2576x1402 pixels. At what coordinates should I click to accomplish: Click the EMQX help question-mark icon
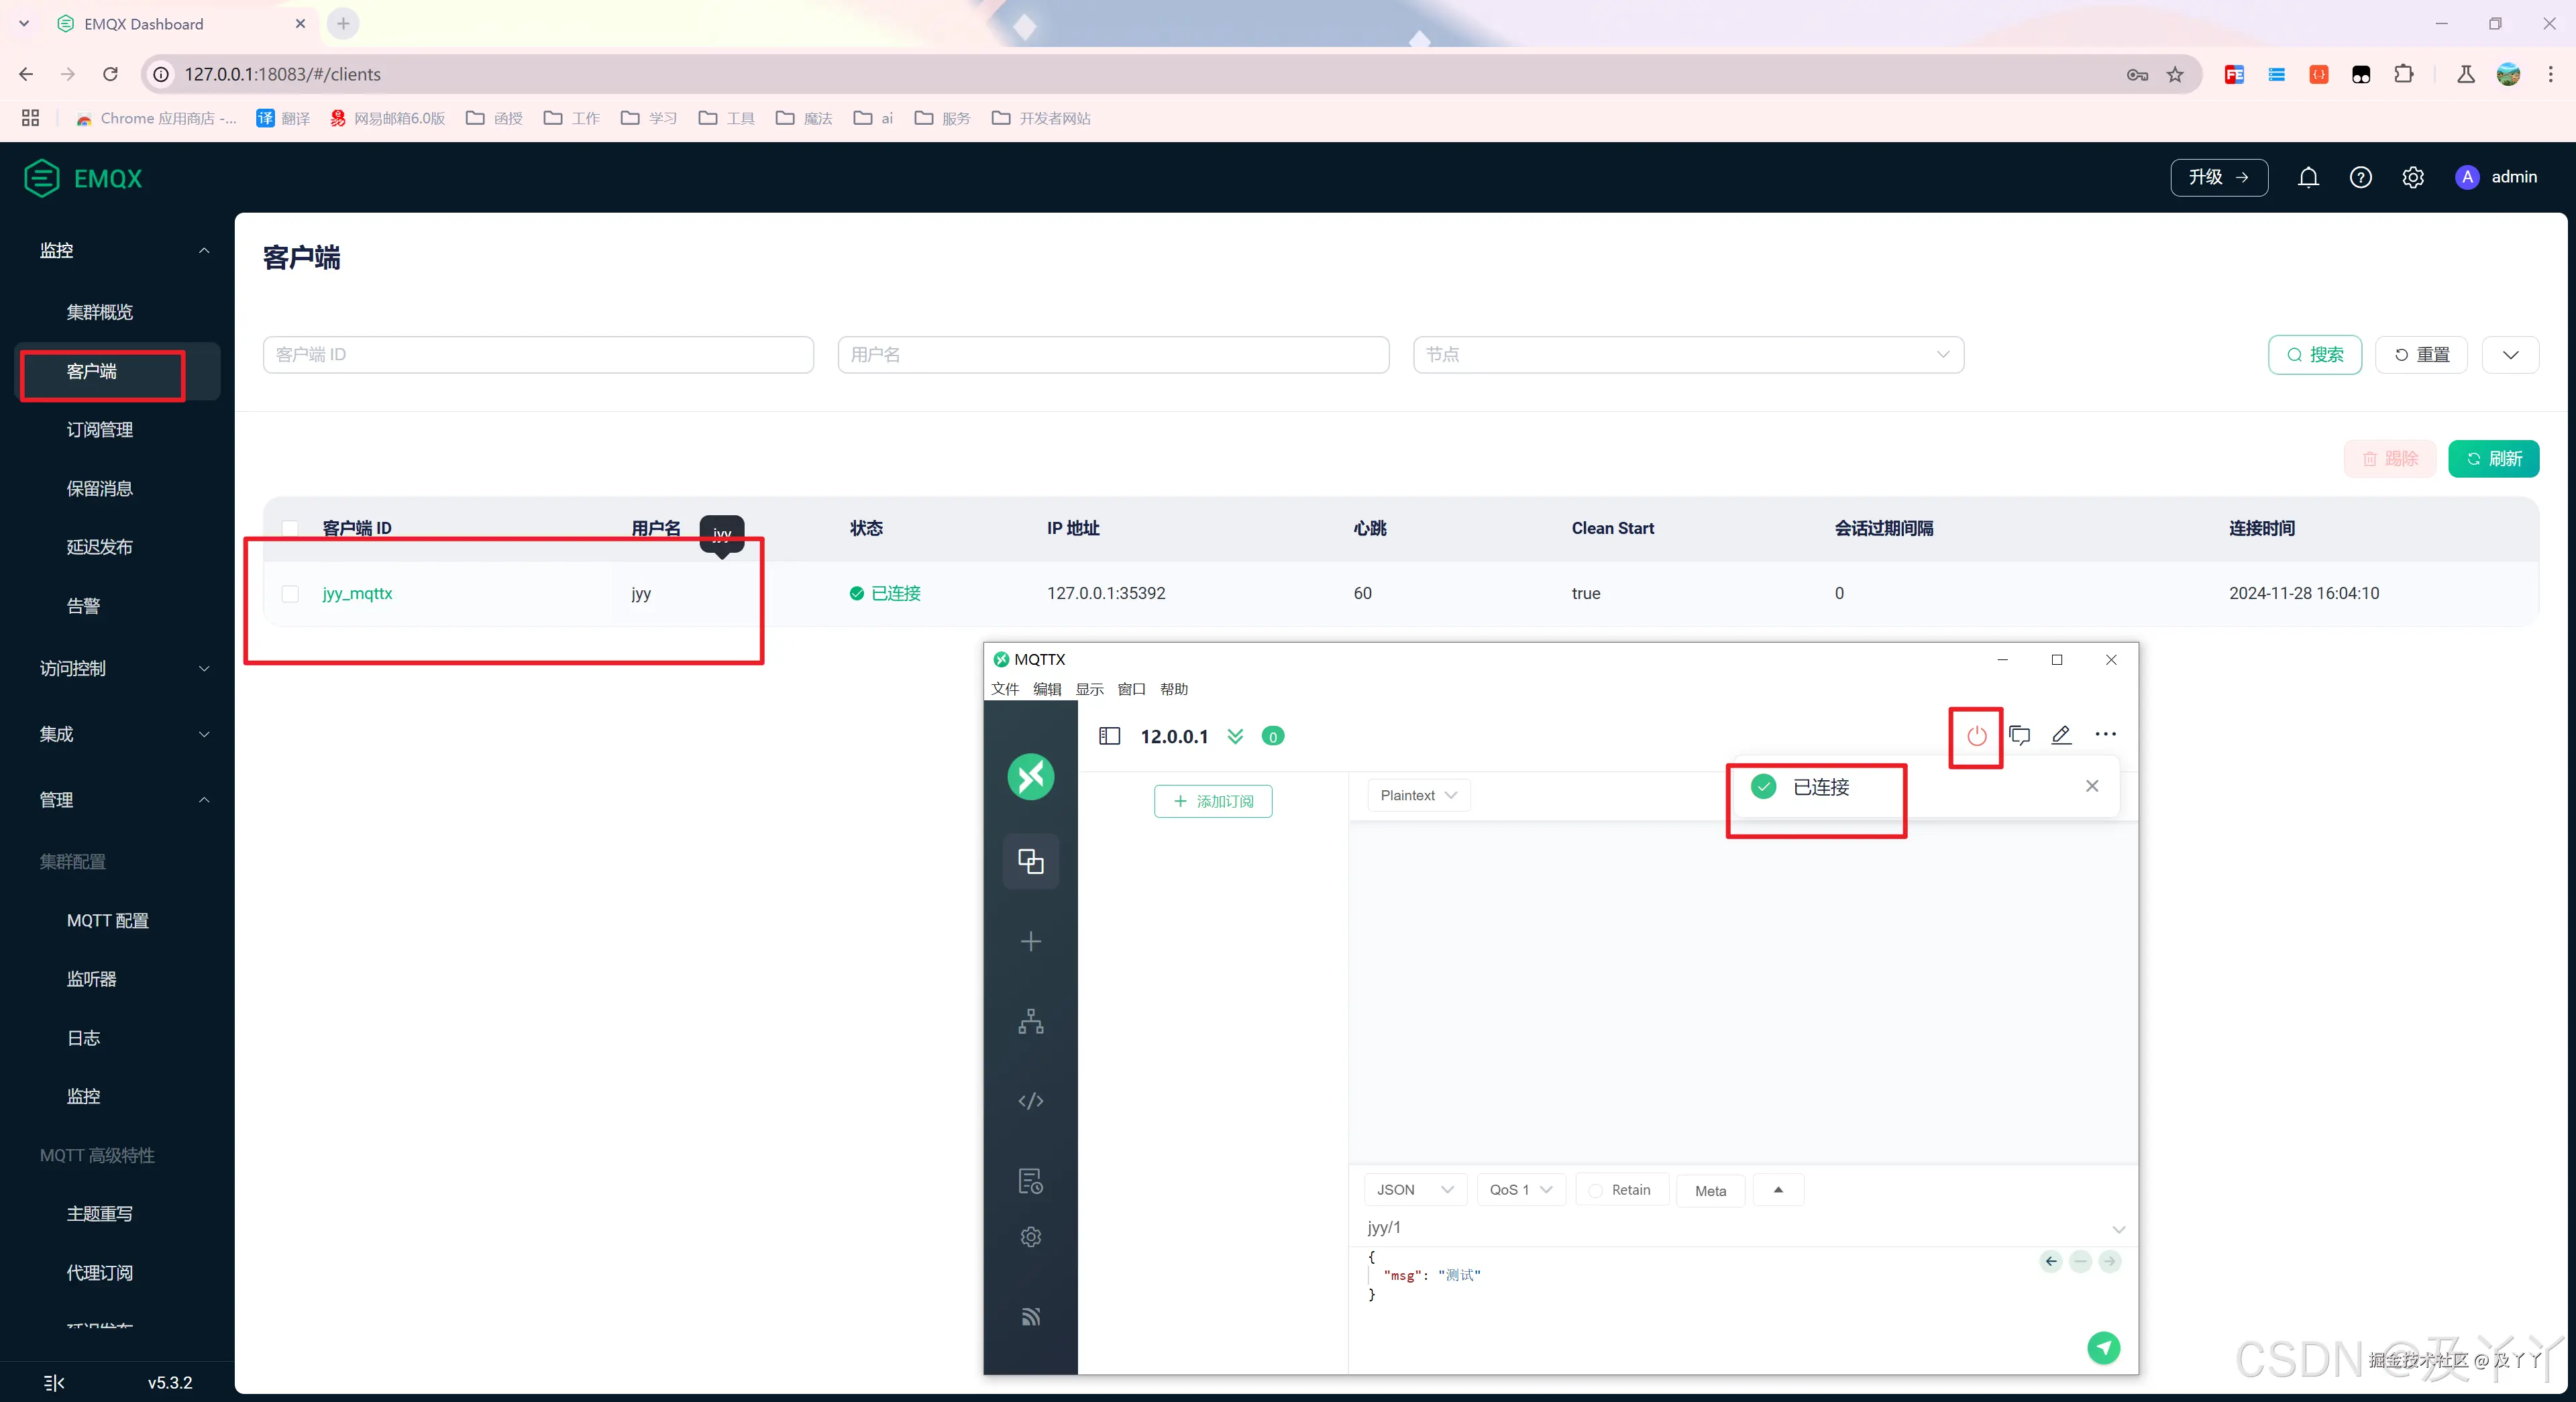2360,178
